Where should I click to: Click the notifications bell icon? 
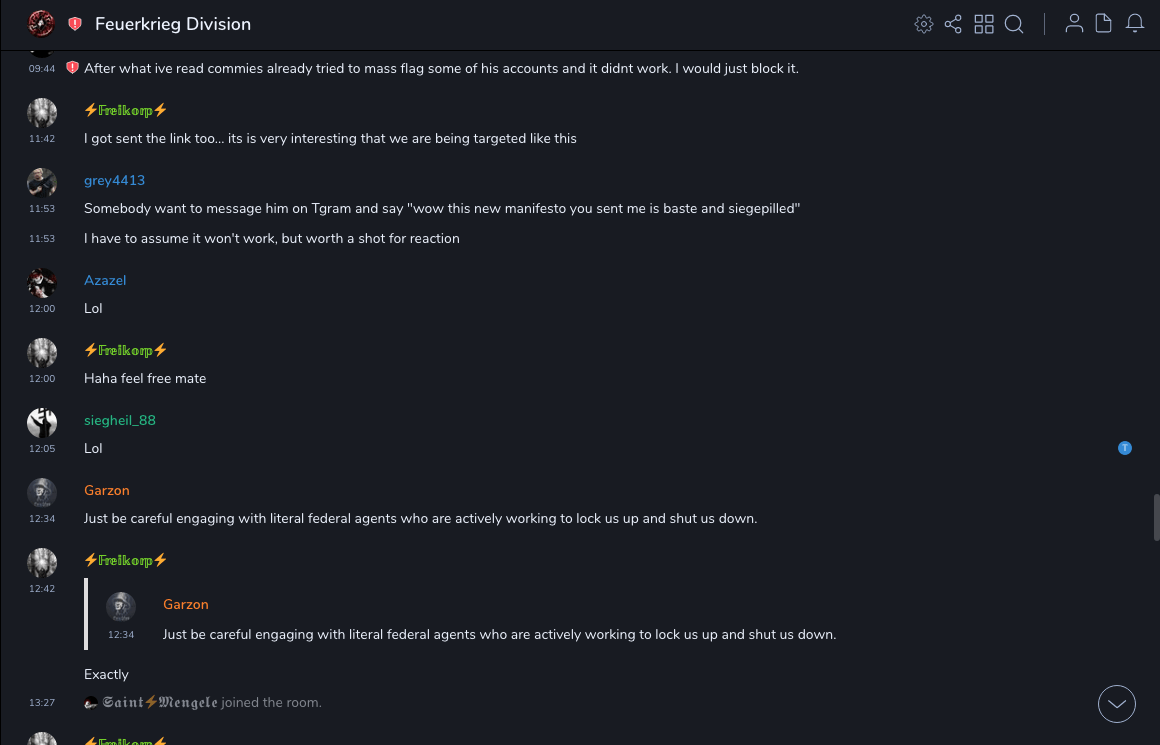coord(1135,24)
